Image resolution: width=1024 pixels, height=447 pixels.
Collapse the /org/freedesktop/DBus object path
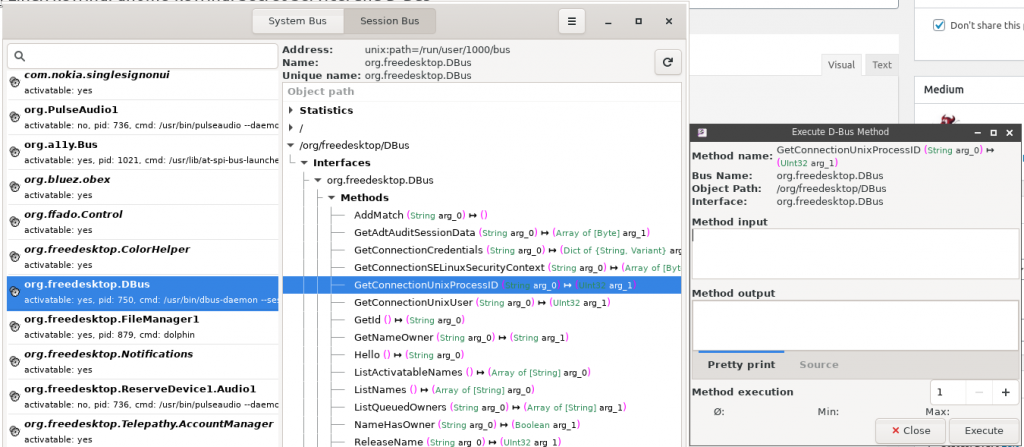(x=291, y=145)
